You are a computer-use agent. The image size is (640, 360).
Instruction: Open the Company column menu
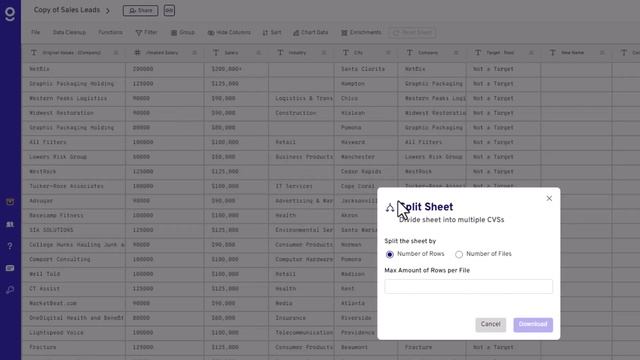(x=456, y=53)
